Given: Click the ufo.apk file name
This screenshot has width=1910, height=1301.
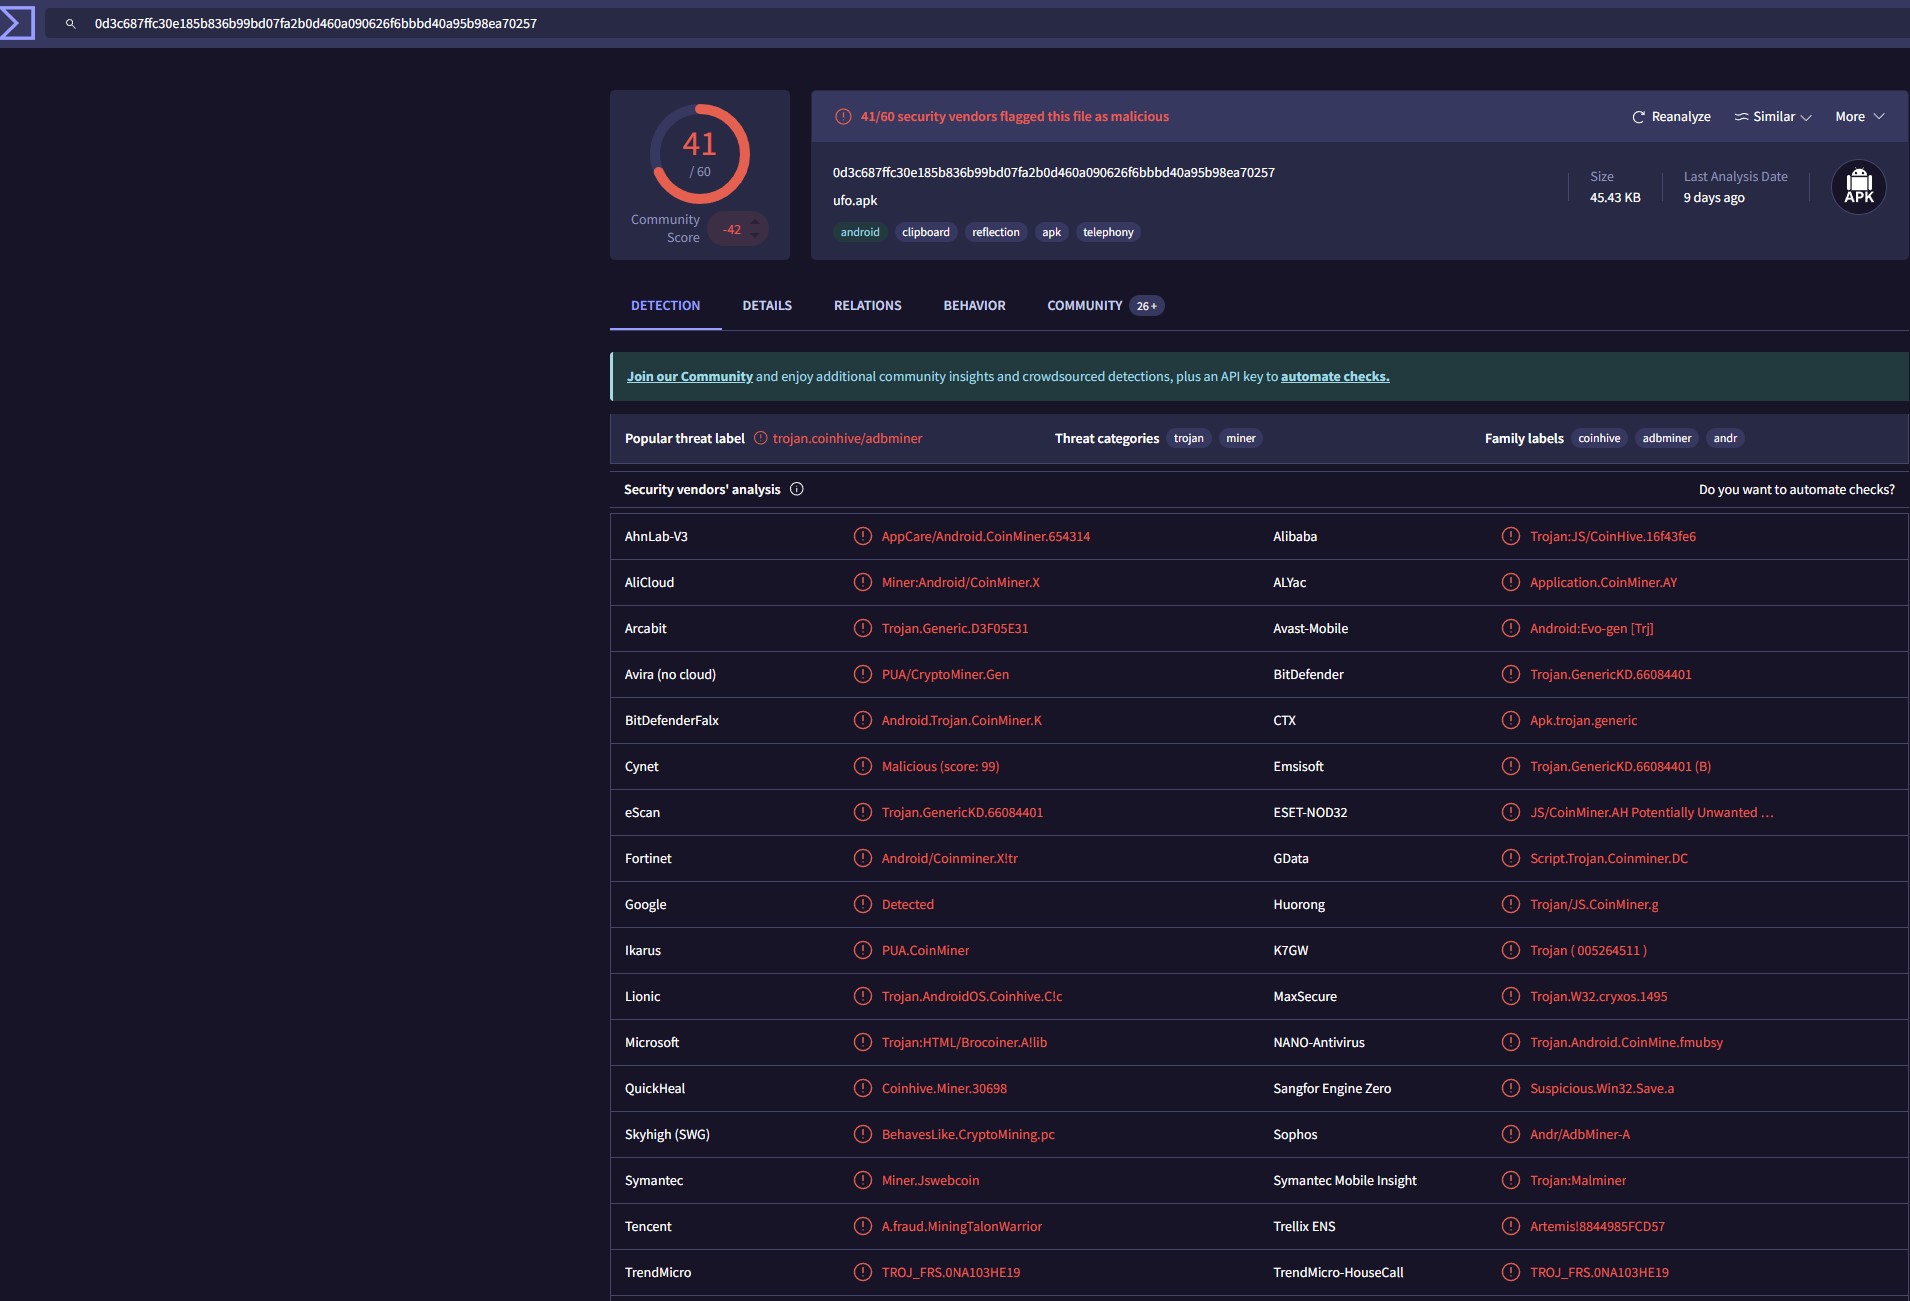Looking at the screenshot, I should (x=855, y=201).
